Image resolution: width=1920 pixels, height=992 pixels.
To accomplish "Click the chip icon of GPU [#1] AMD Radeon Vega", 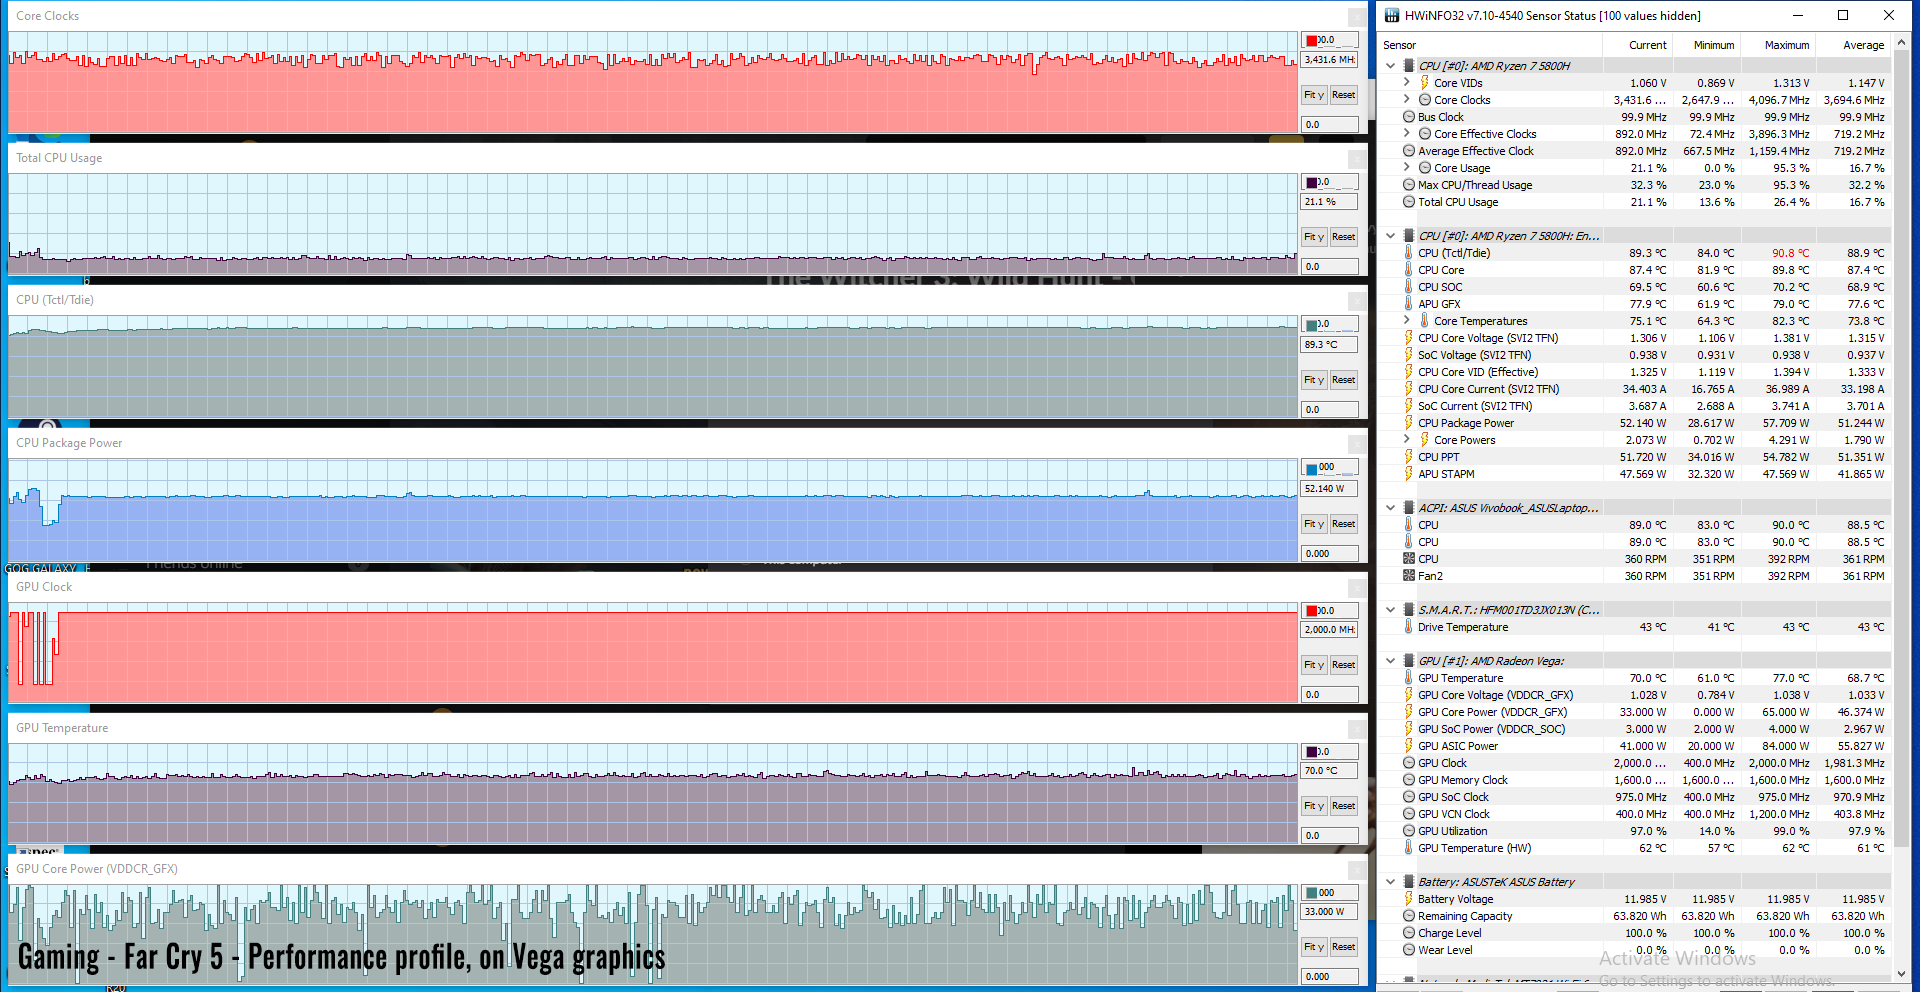I will [x=1409, y=661].
